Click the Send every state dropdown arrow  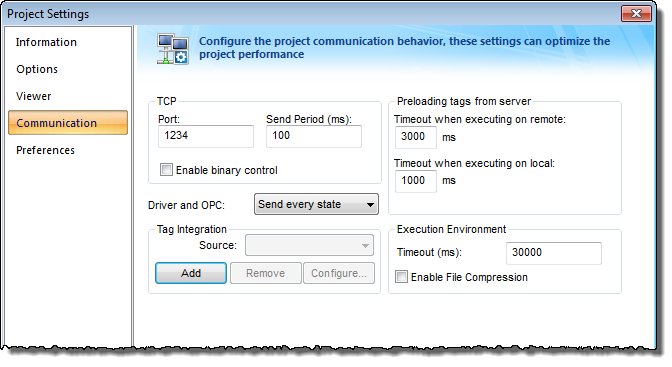pos(370,205)
